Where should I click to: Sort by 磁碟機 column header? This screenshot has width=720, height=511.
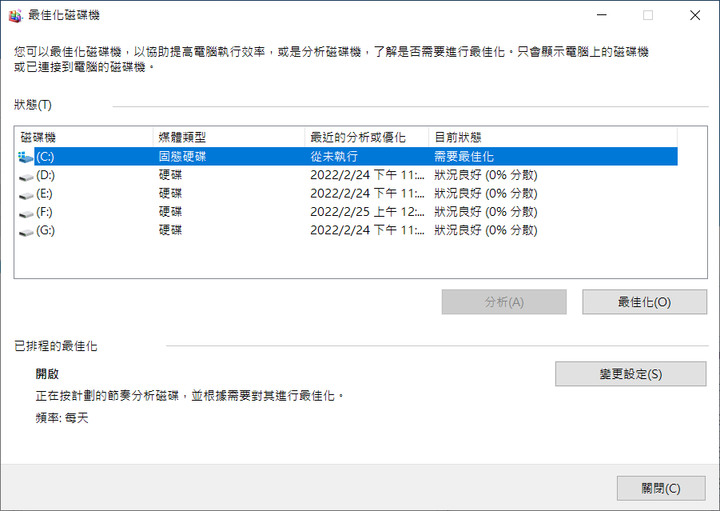click(x=84, y=137)
